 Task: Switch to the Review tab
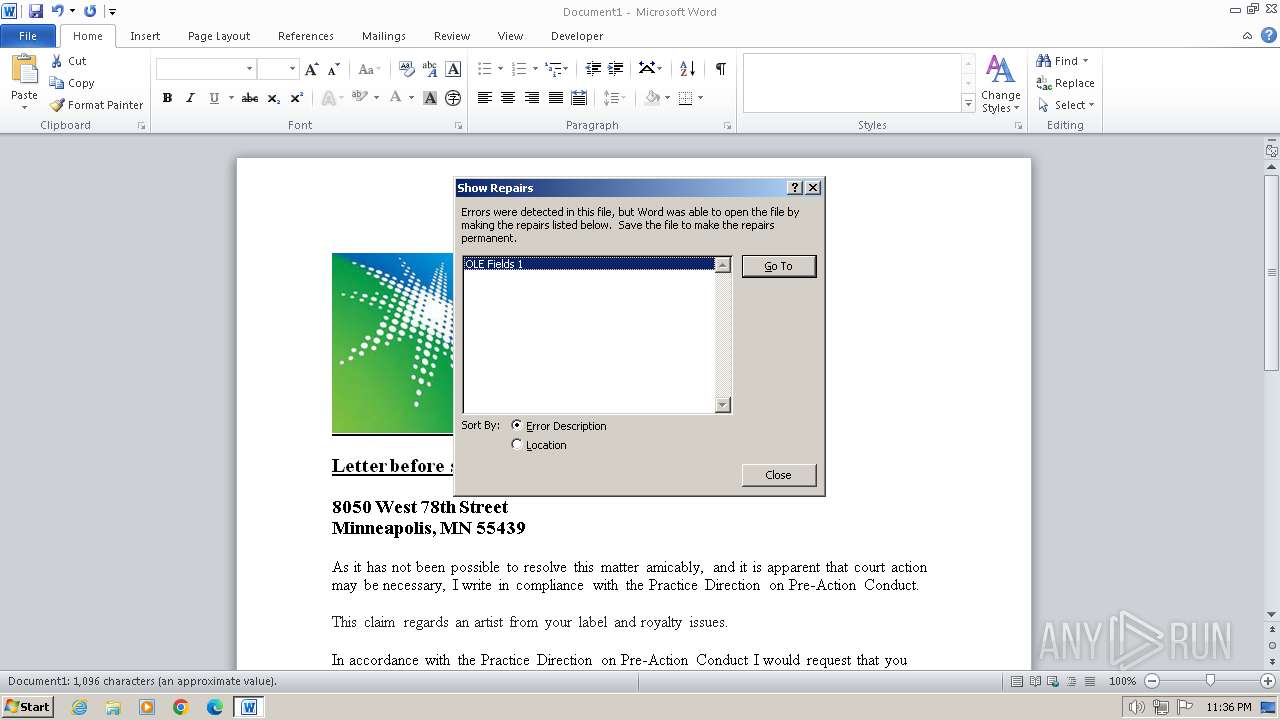(x=452, y=36)
